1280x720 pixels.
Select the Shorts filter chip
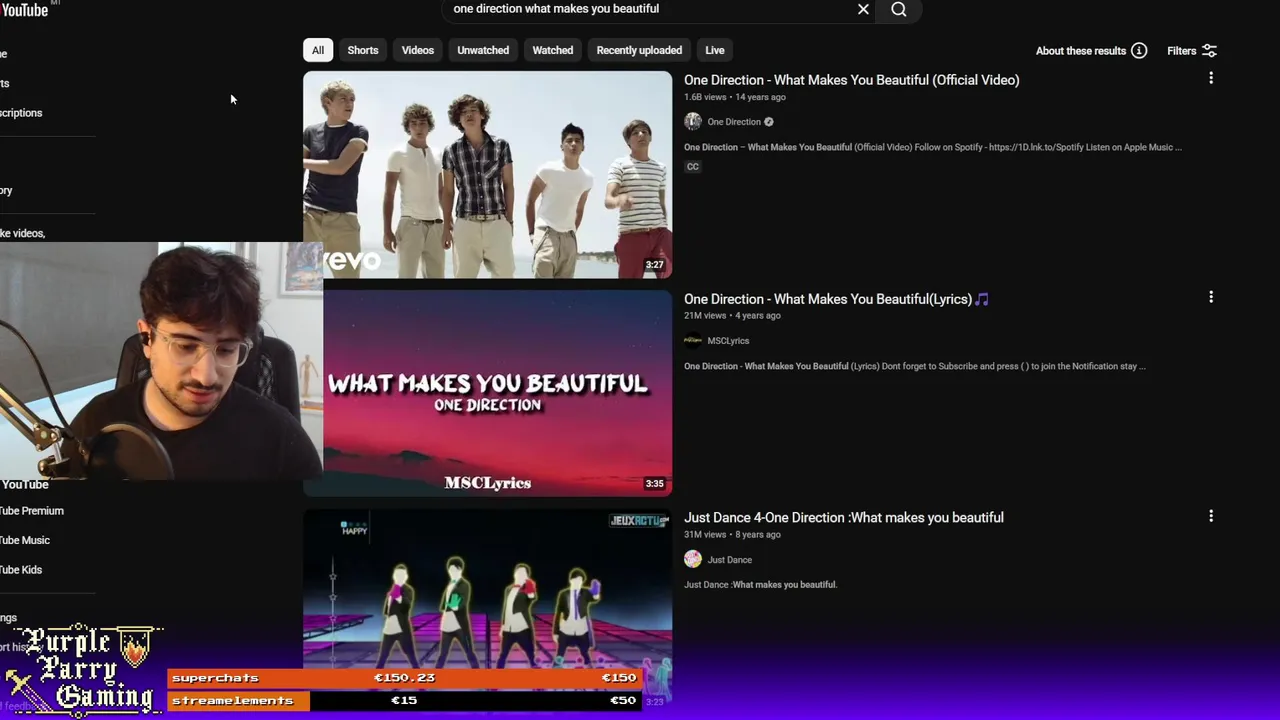coord(363,50)
